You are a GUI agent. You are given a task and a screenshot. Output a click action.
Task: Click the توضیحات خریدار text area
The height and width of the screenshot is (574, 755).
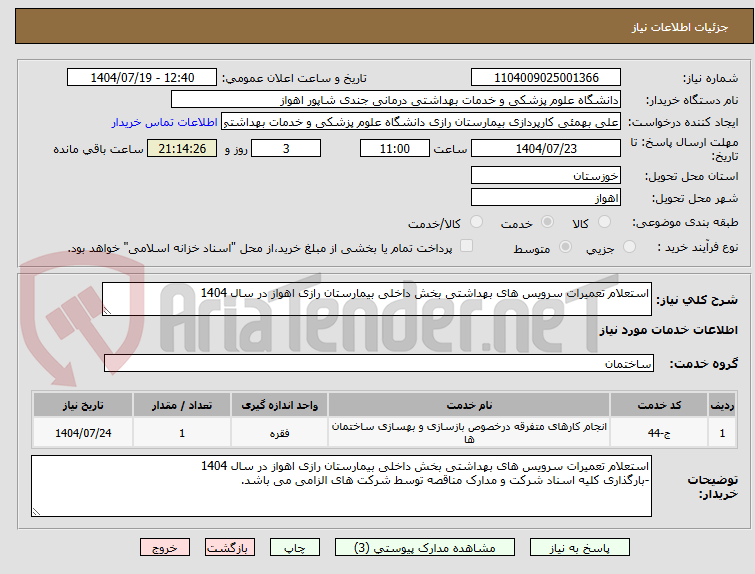tap(341, 486)
